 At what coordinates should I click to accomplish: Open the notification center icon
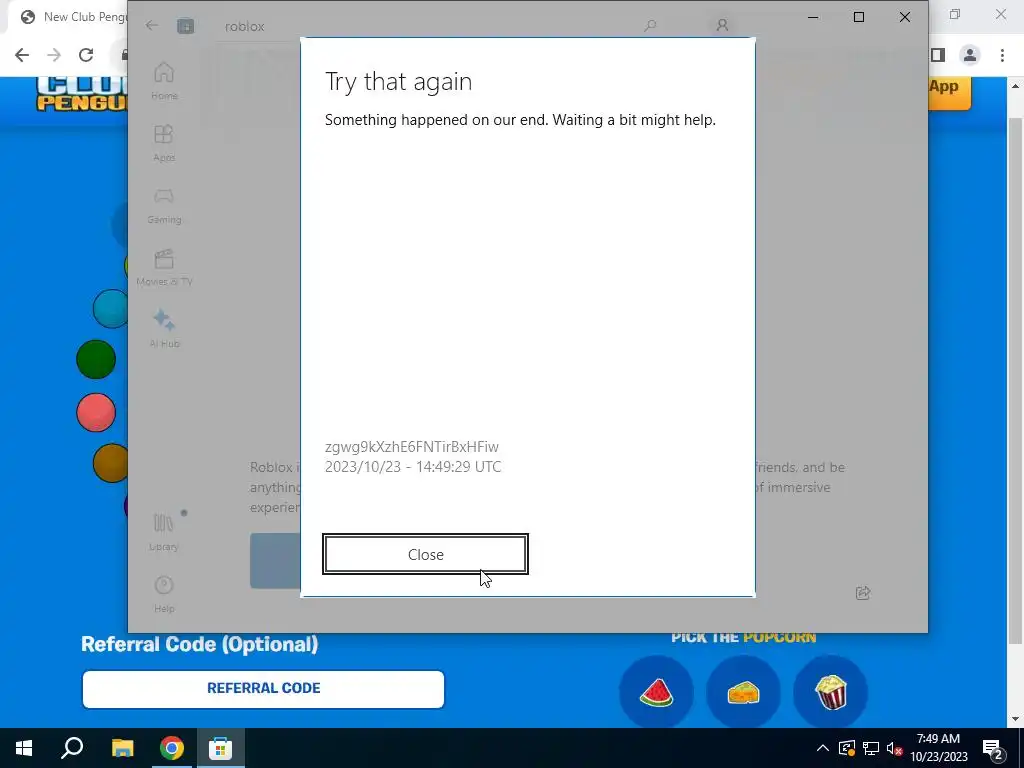coord(993,748)
